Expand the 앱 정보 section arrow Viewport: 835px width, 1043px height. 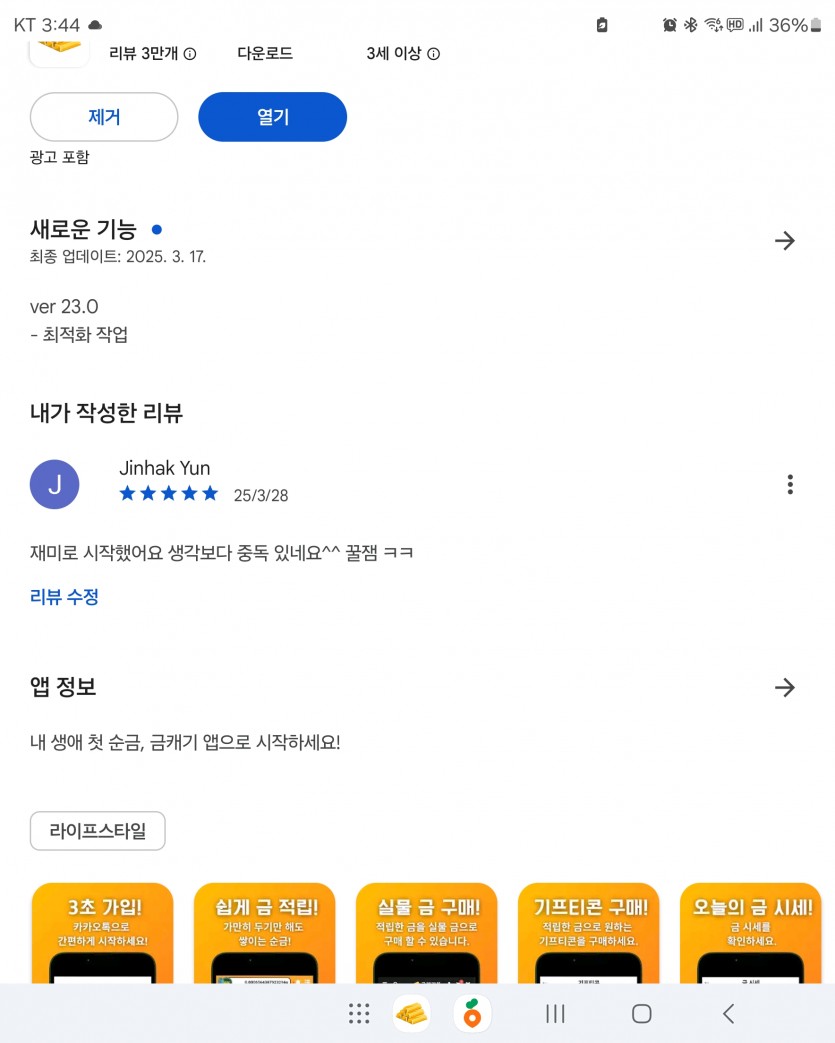pyautogui.click(x=785, y=687)
